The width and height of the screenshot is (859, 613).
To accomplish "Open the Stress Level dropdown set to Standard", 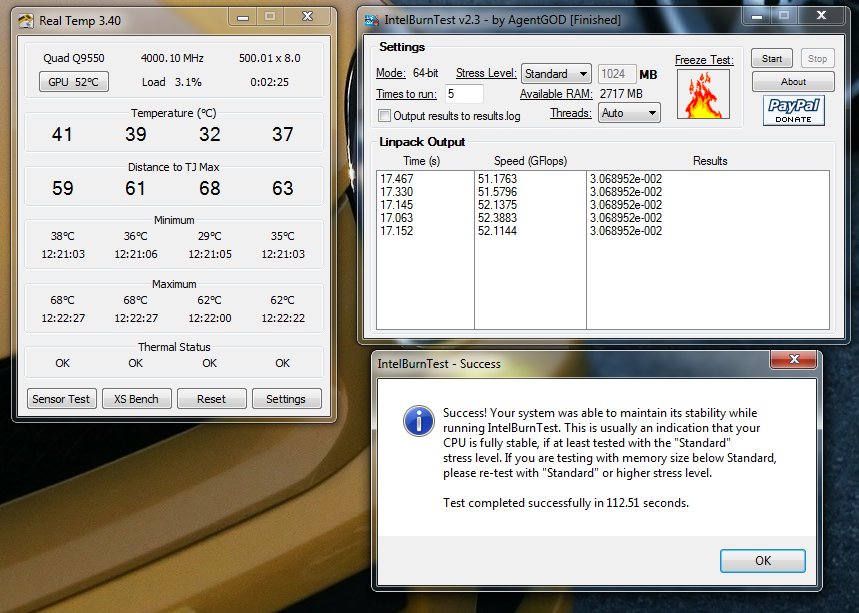I will (556, 73).
